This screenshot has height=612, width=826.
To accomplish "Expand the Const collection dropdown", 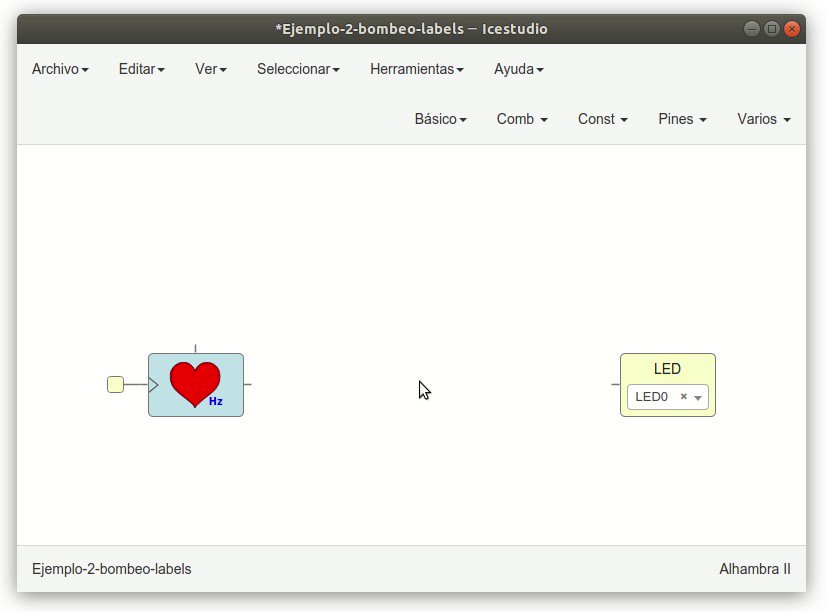I will click(603, 119).
